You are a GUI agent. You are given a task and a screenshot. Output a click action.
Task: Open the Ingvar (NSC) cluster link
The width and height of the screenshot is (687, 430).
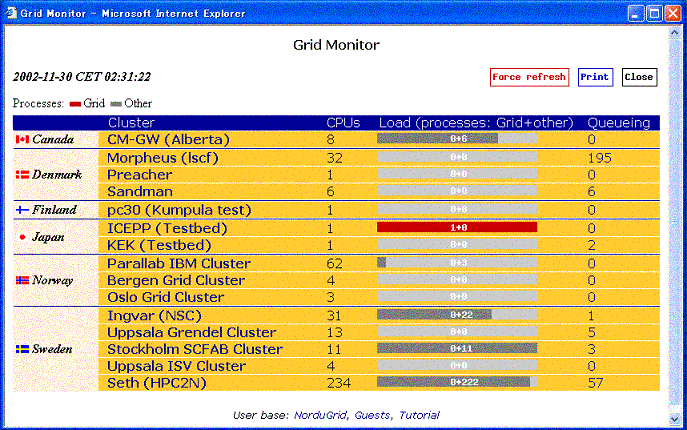coord(154,316)
